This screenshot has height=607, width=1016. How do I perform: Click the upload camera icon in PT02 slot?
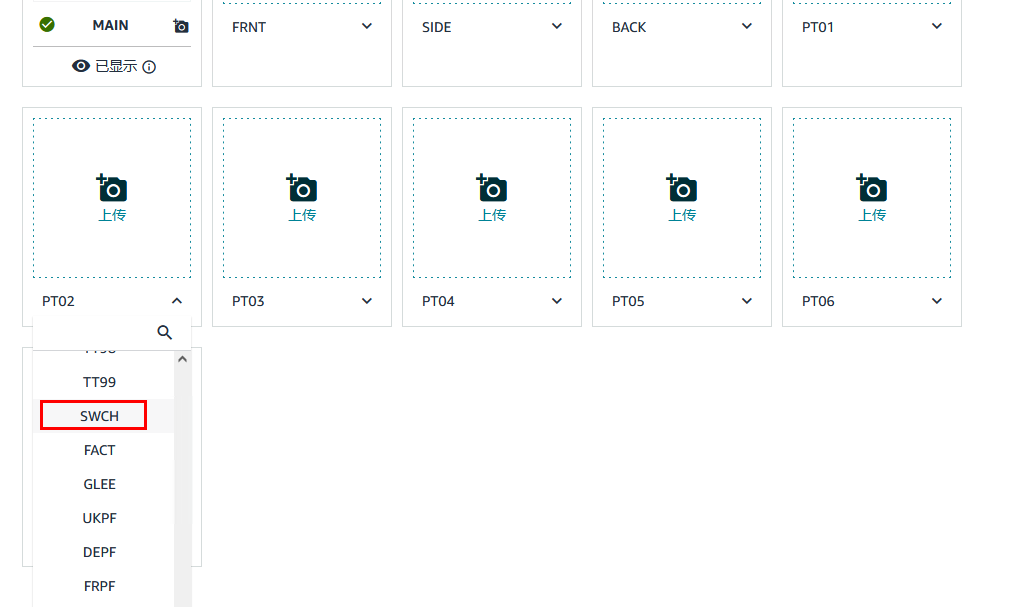coord(112,188)
